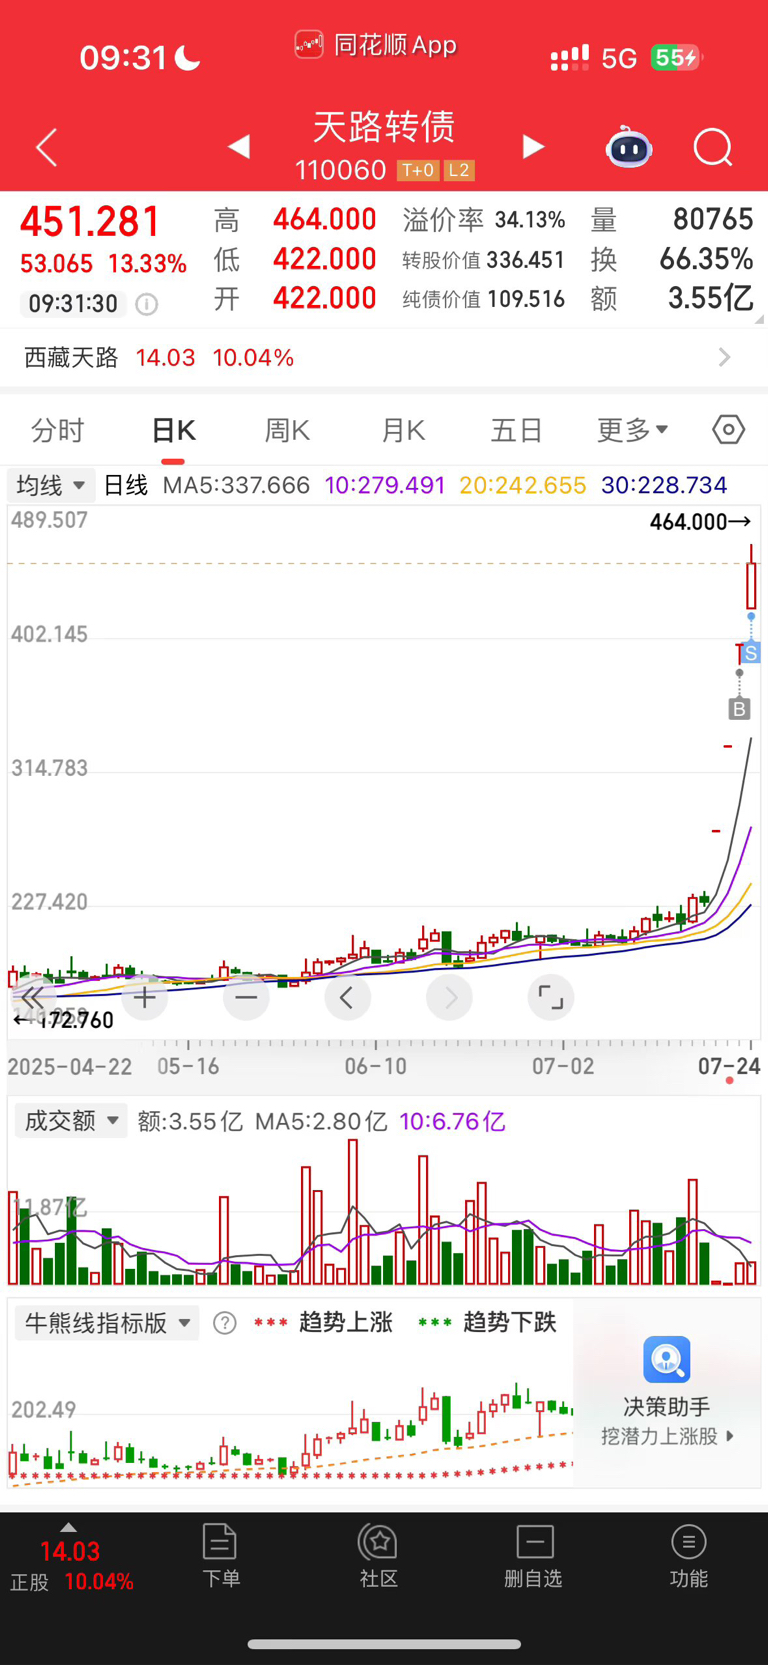Shift chart right with right chevron
769x1665 pixels.
[449, 997]
